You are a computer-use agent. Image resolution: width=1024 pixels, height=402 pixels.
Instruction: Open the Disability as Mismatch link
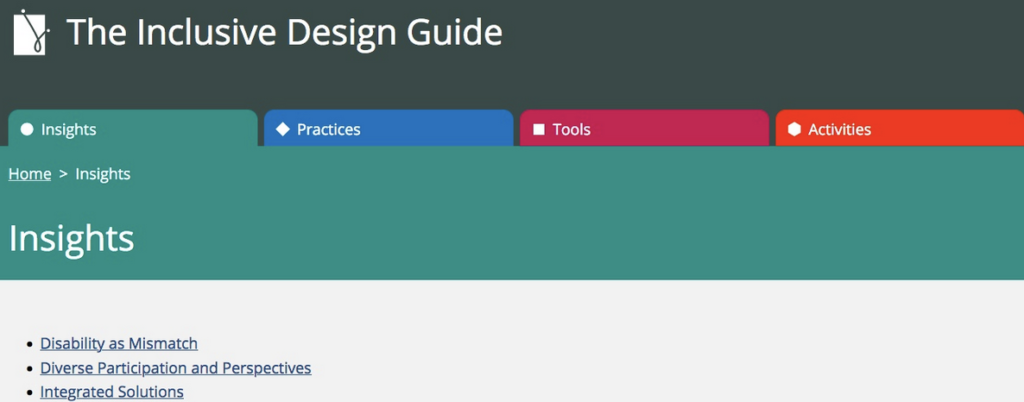[x=119, y=344]
